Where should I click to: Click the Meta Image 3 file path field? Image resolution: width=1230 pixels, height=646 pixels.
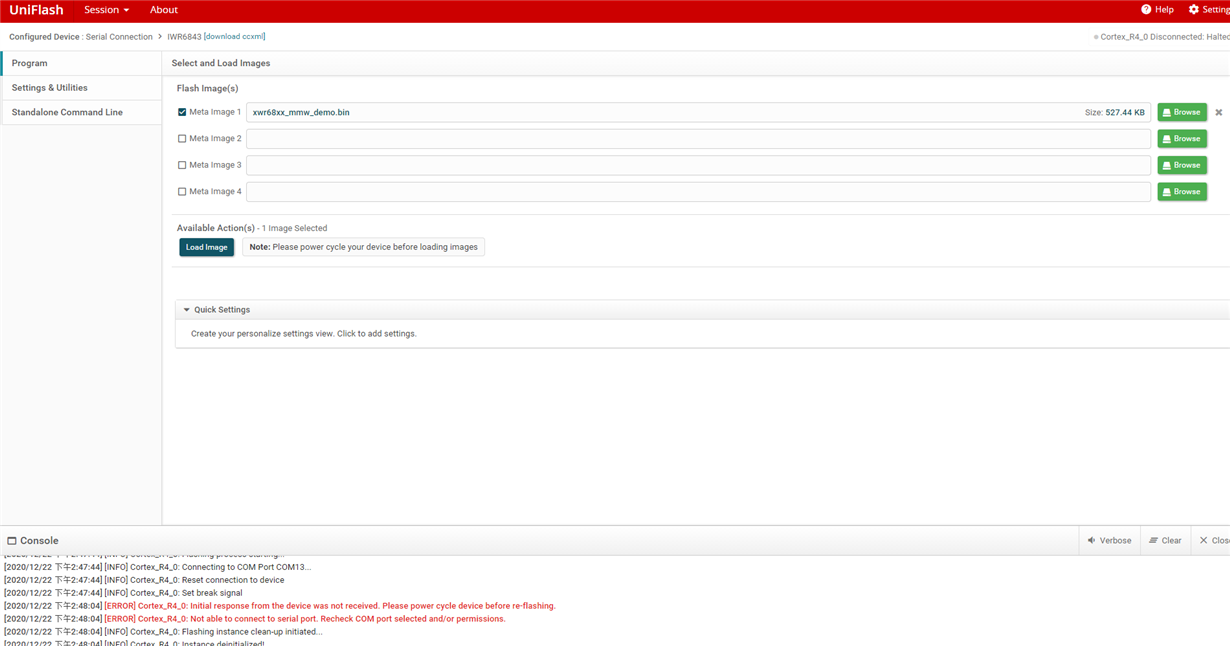[x=698, y=165]
